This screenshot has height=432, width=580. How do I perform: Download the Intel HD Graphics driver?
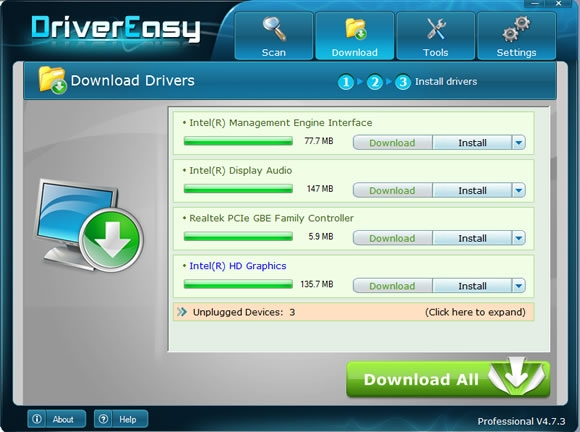392,286
